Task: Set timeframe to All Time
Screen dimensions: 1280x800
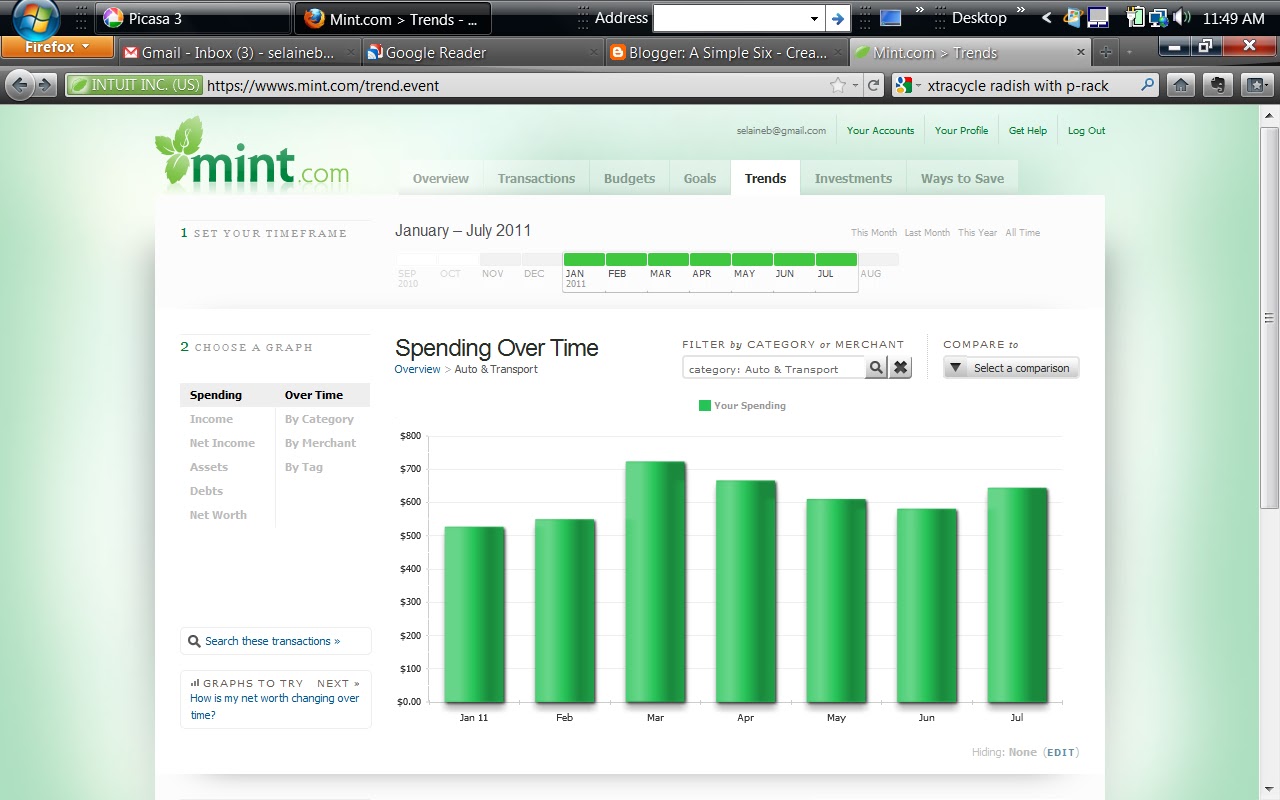Action: [1023, 233]
